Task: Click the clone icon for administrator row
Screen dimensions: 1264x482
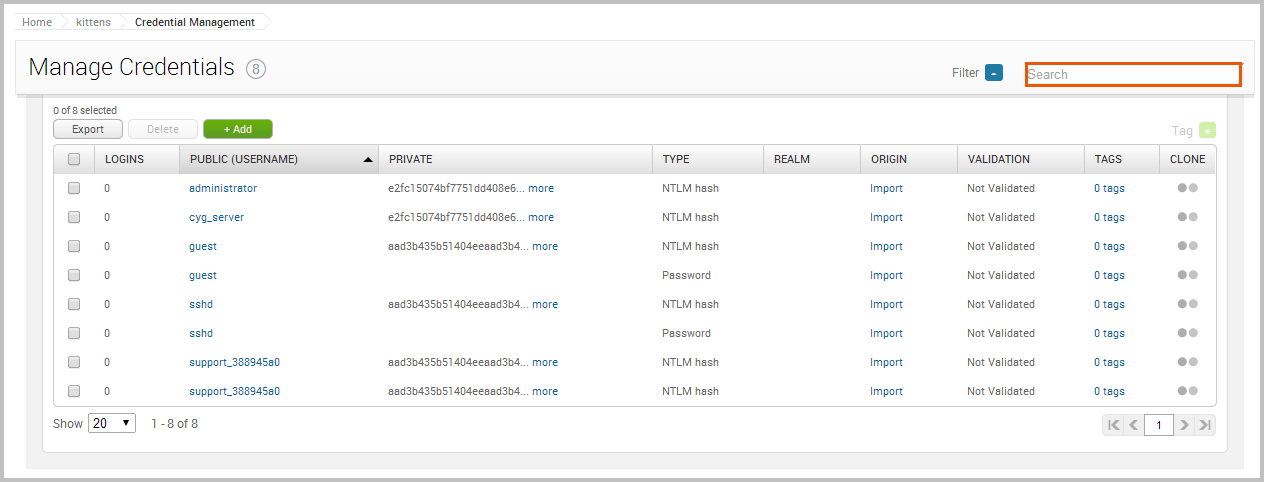Action: [1188, 188]
